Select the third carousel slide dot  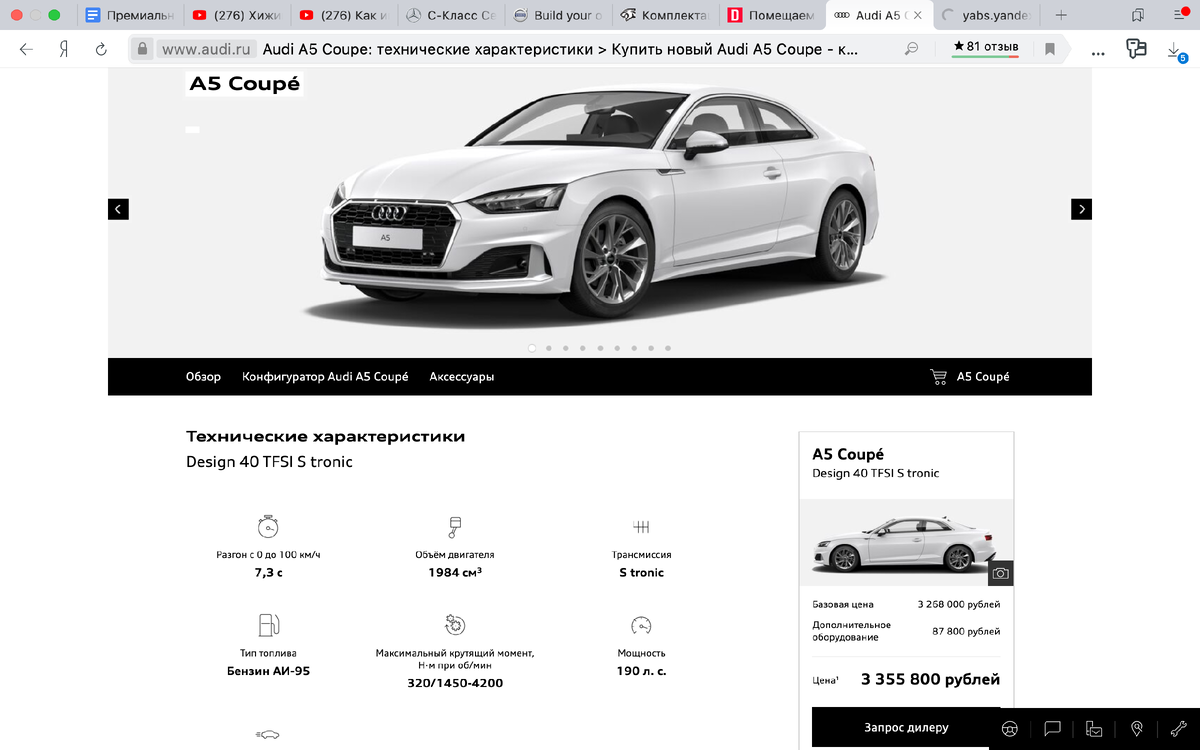click(x=565, y=347)
